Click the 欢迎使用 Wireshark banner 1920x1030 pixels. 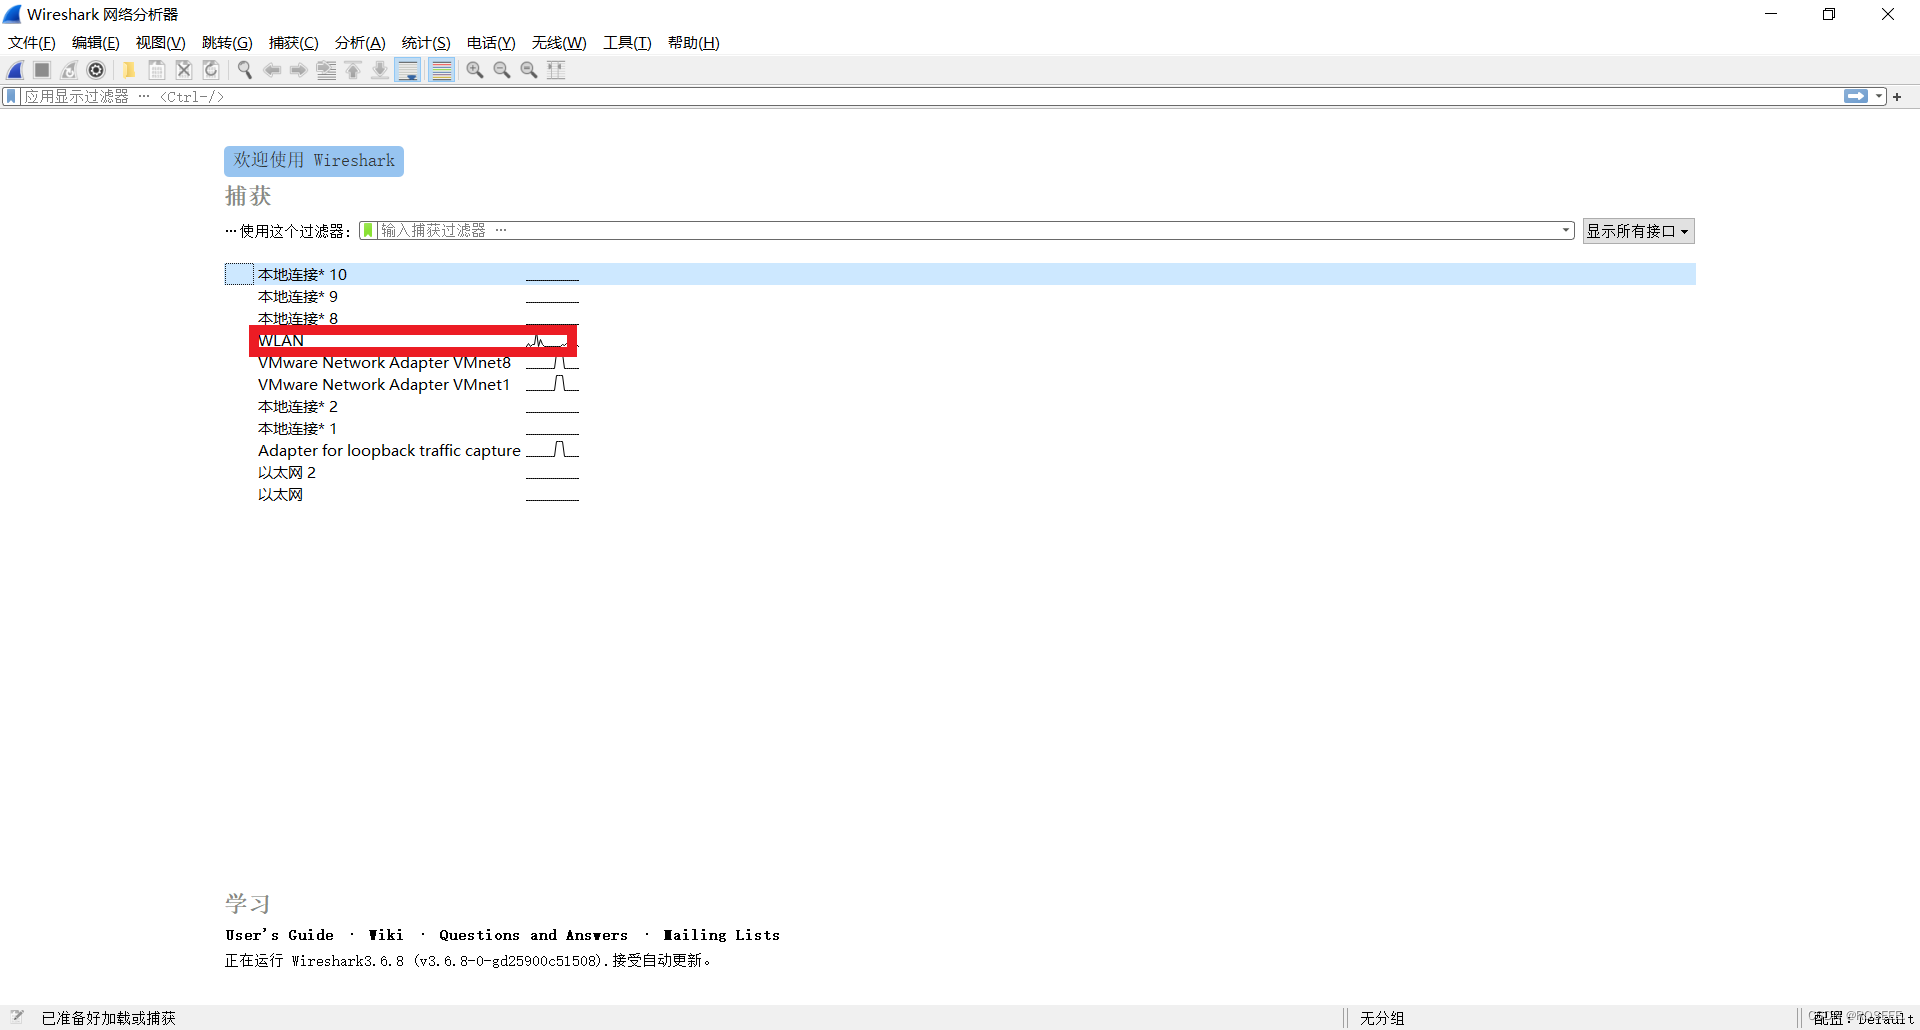314,161
